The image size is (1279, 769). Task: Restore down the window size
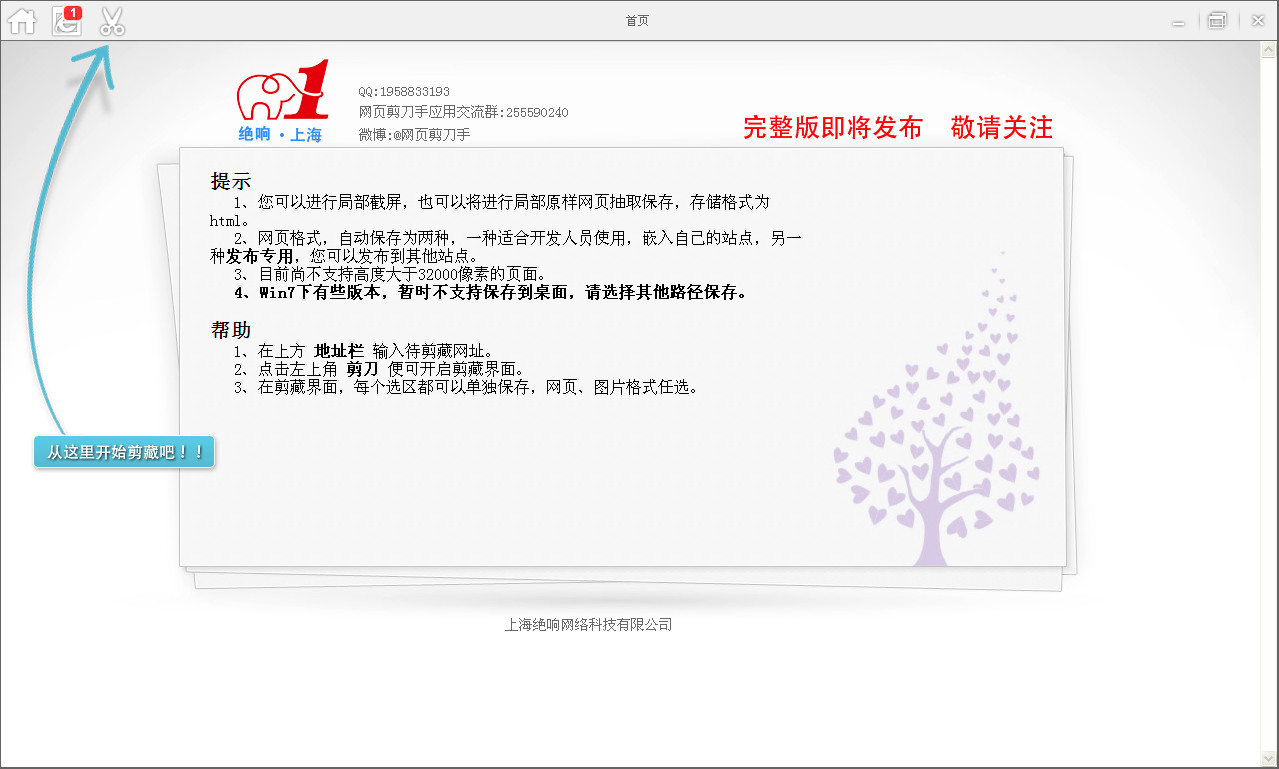coord(1217,21)
